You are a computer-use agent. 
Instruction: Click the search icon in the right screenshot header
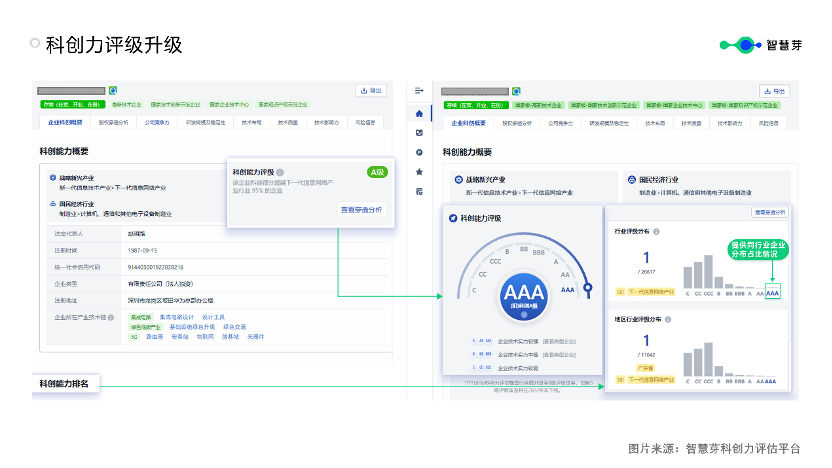pyautogui.click(x=516, y=91)
